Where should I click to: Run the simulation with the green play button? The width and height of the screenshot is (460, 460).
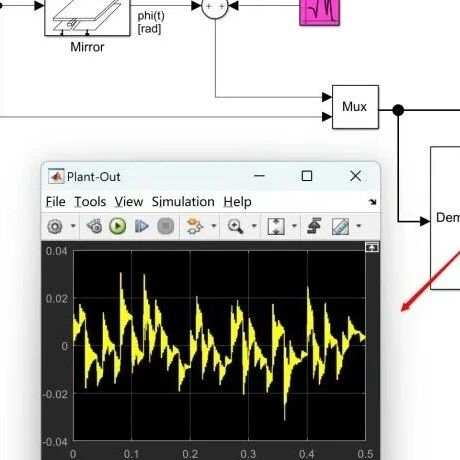[x=118, y=226]
